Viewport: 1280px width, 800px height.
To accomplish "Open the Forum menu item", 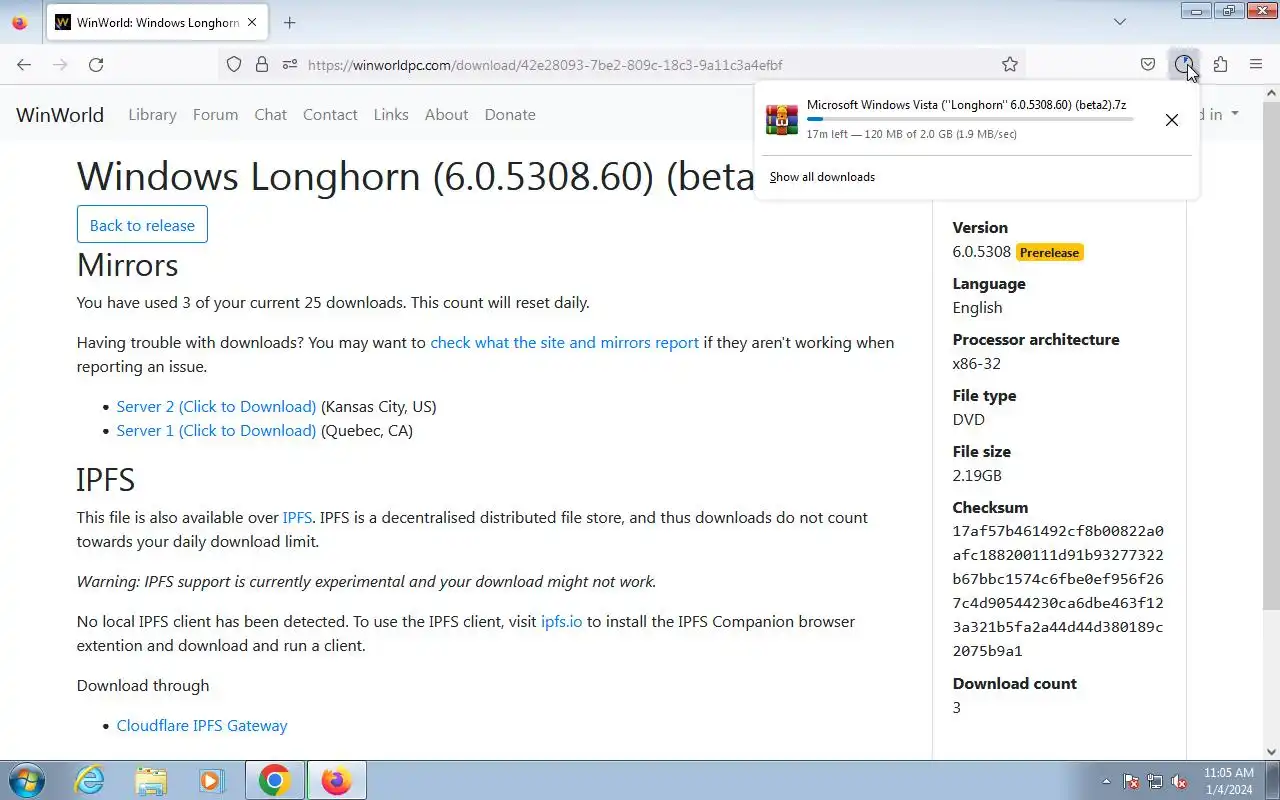I will (215, 114).
